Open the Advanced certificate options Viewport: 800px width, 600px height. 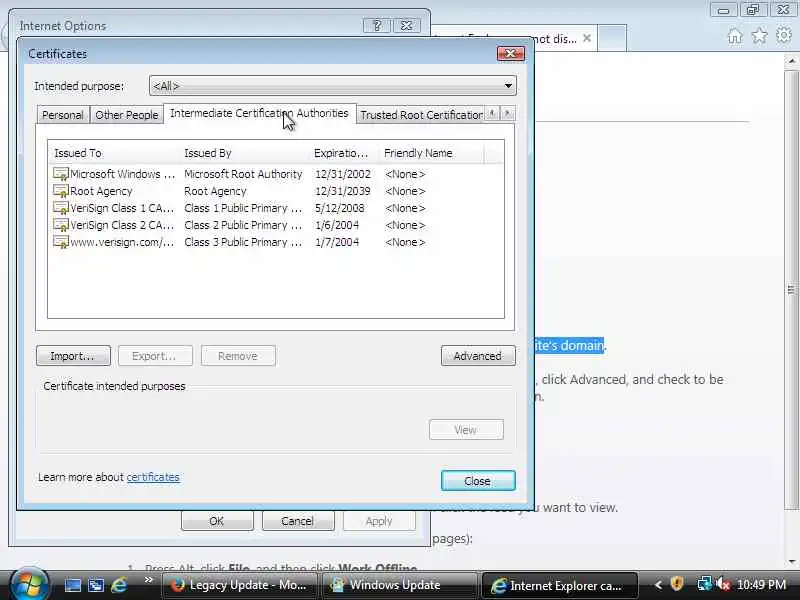click(x=478, y=356)
